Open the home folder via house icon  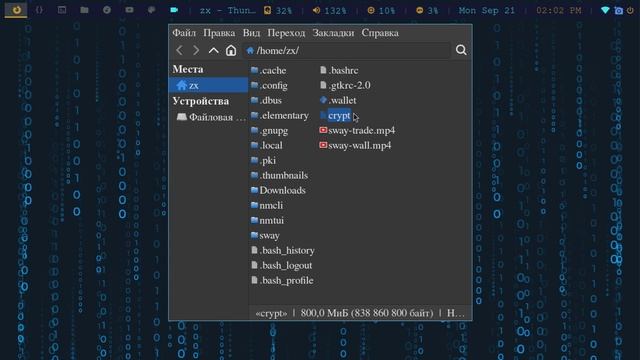[231, 50]
